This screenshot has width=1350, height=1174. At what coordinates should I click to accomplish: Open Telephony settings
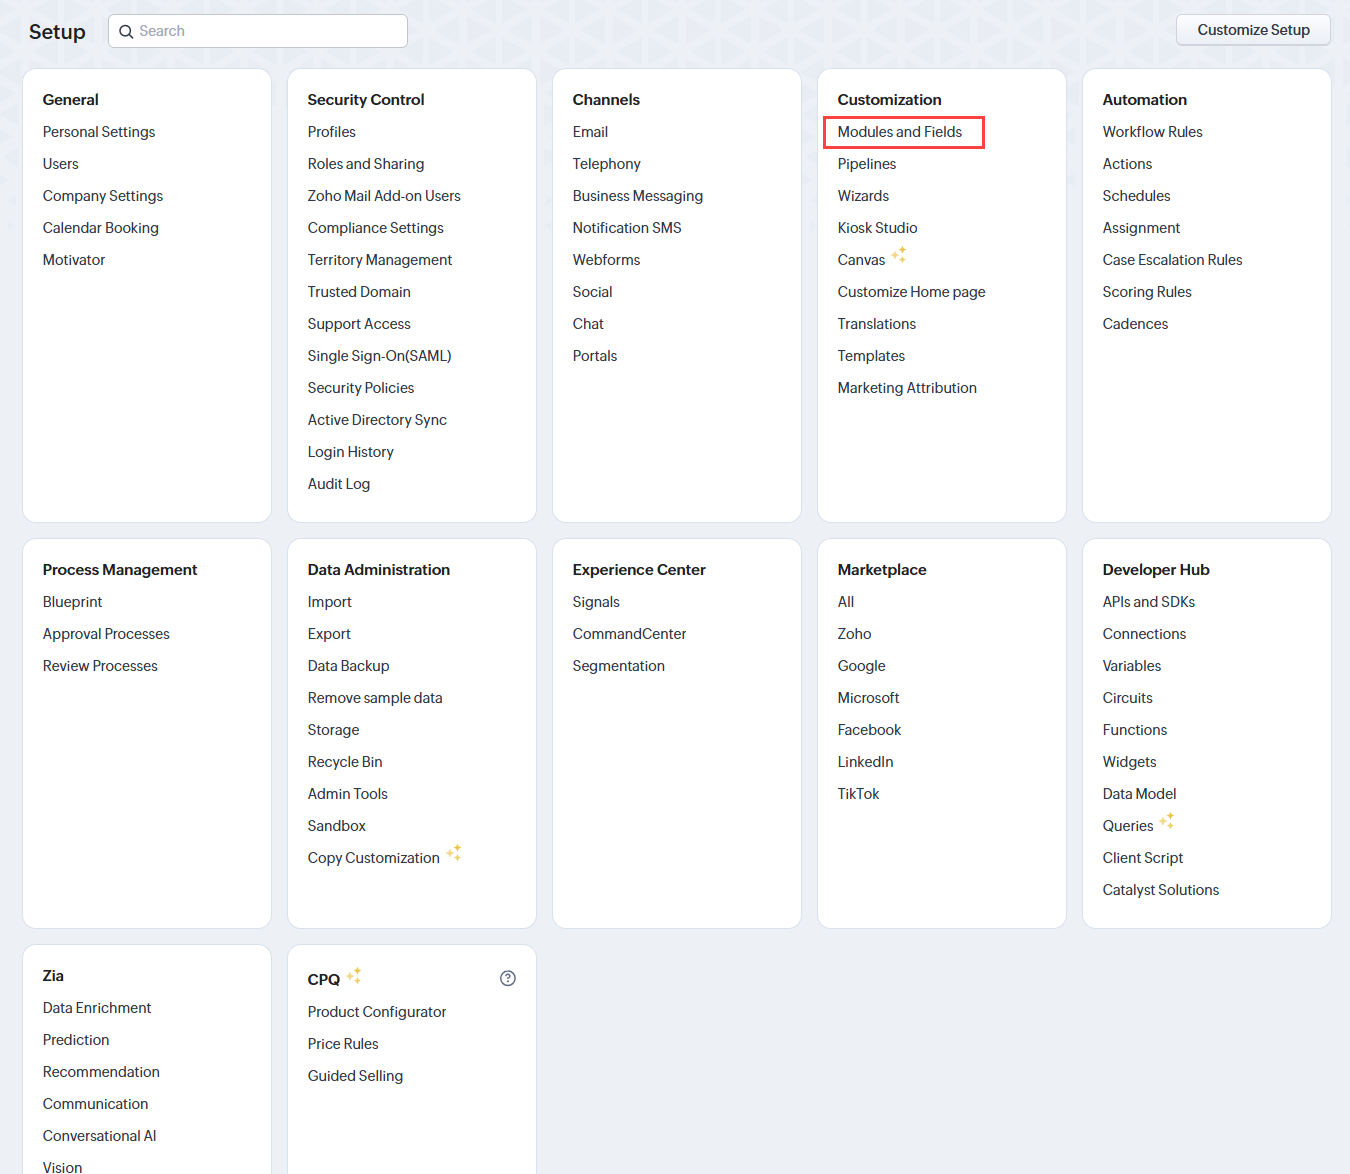click(x=607, y=164)
